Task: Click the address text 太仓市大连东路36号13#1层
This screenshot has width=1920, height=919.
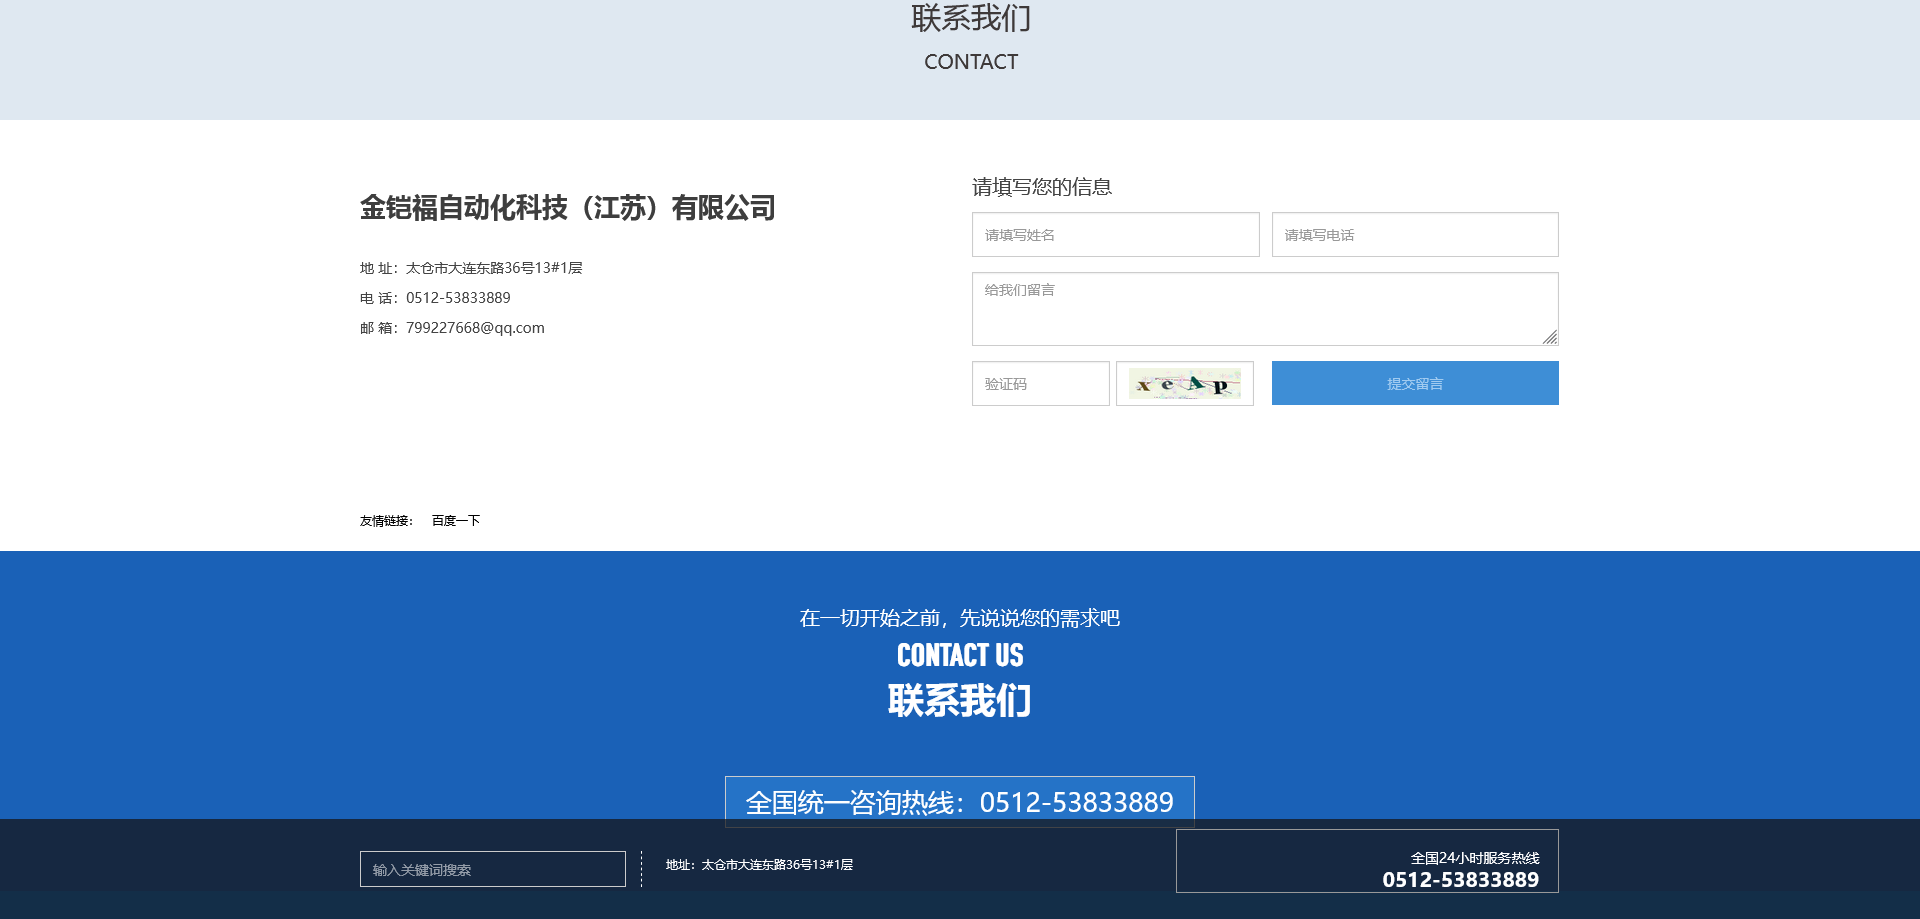Action: 494,267
